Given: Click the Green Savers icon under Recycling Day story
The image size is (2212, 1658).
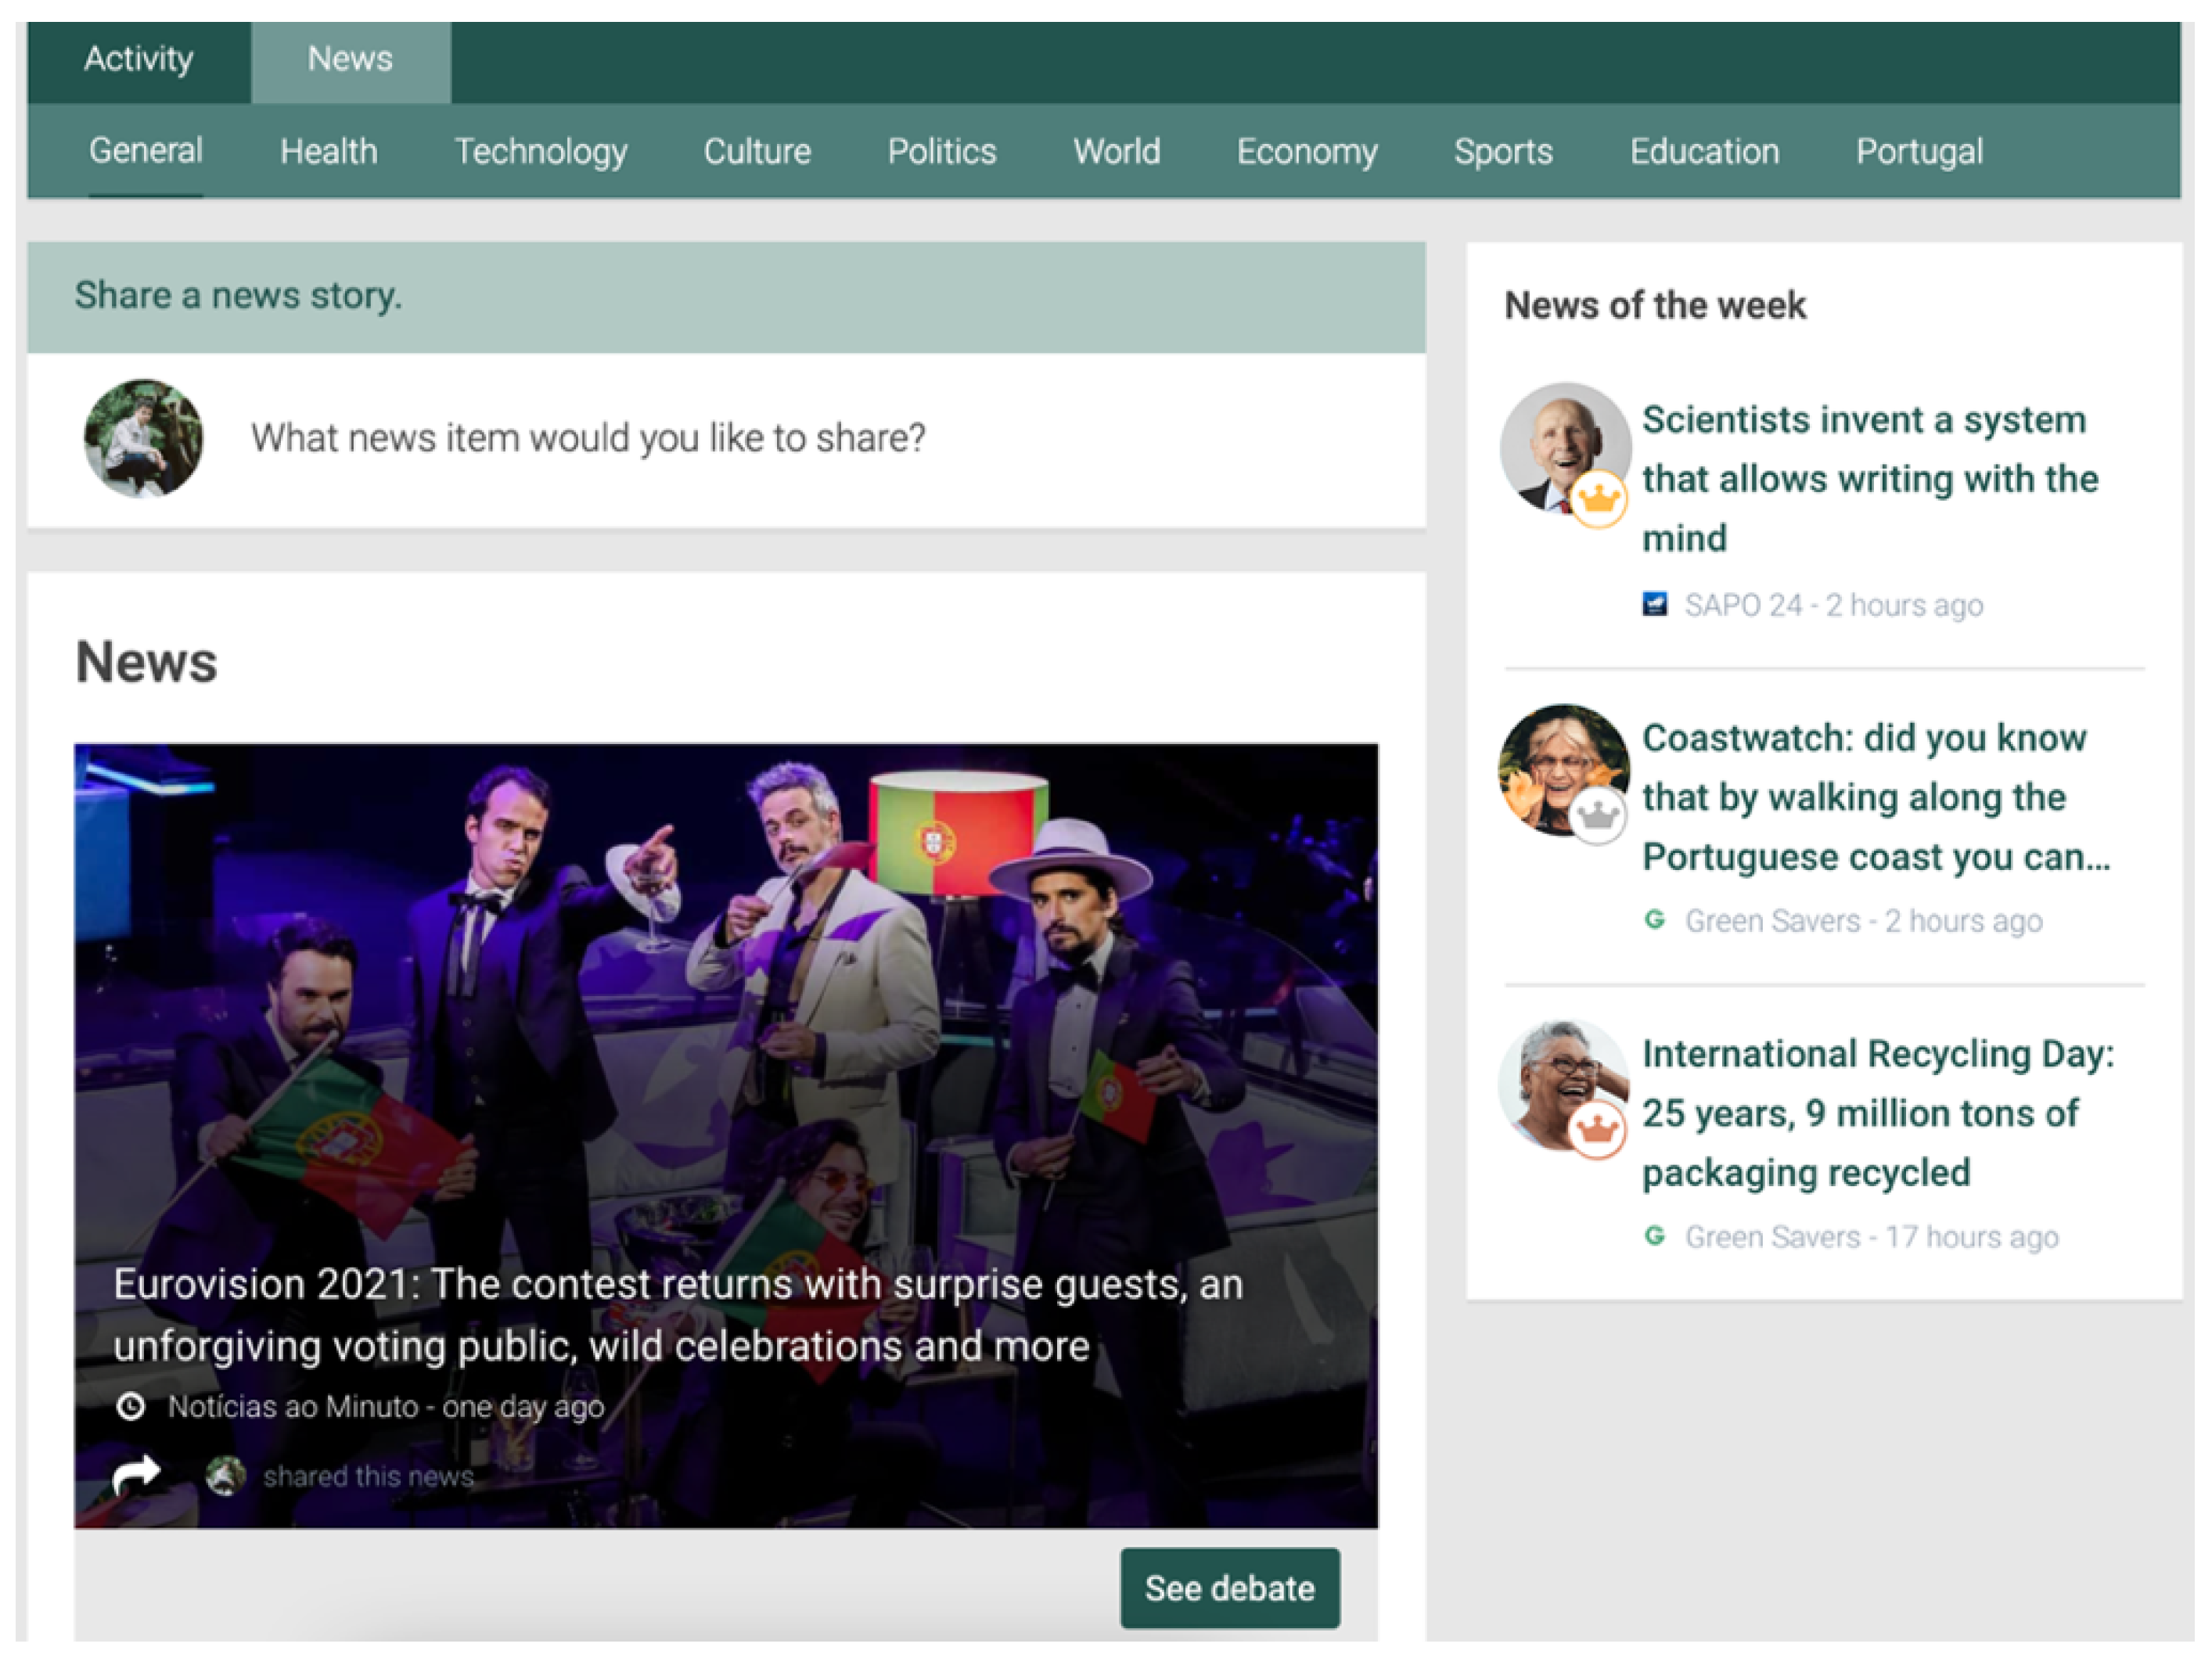Looking at the screenshot, I should [x=1655, y=1235].
